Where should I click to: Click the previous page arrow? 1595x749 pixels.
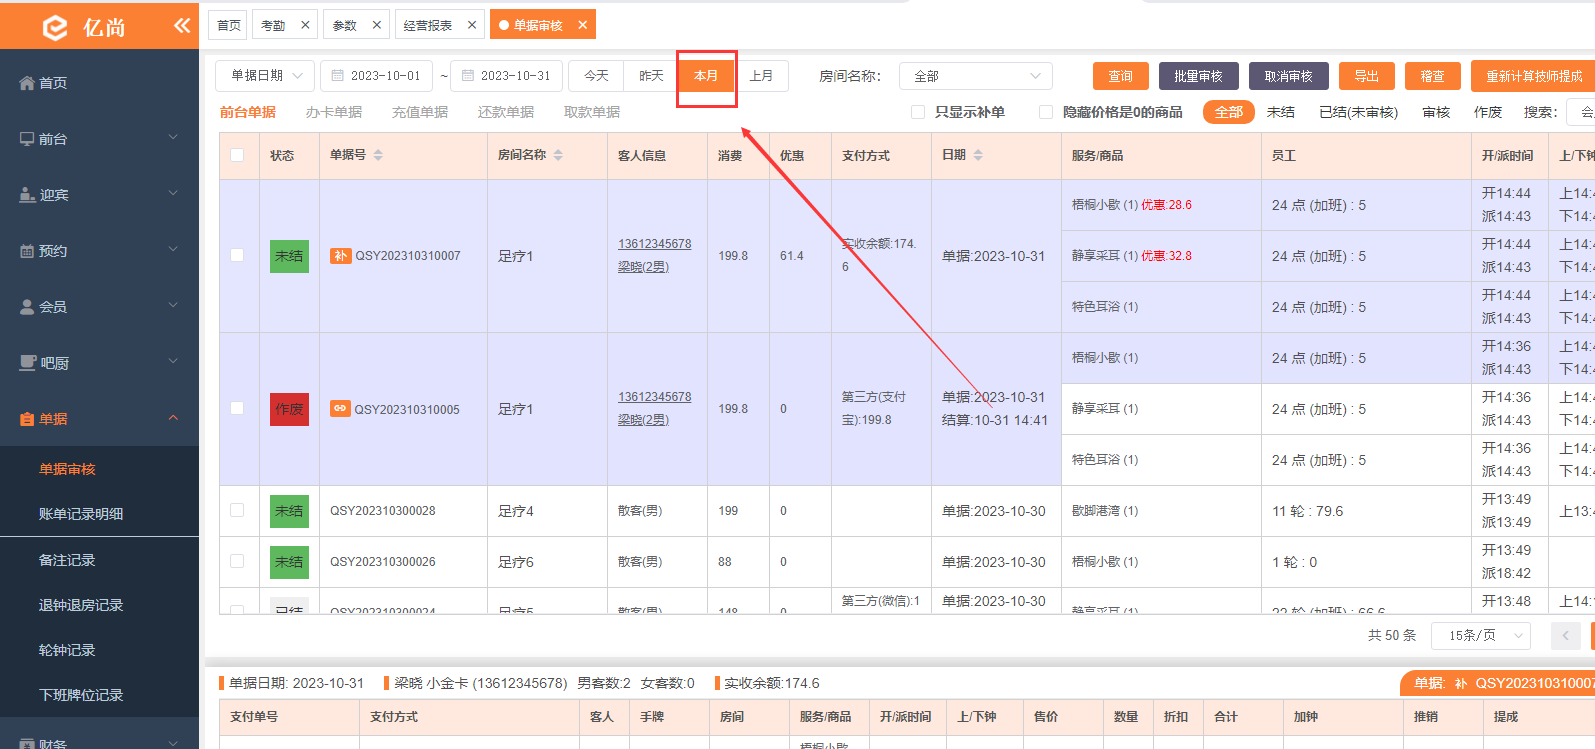click(1566, 635)
